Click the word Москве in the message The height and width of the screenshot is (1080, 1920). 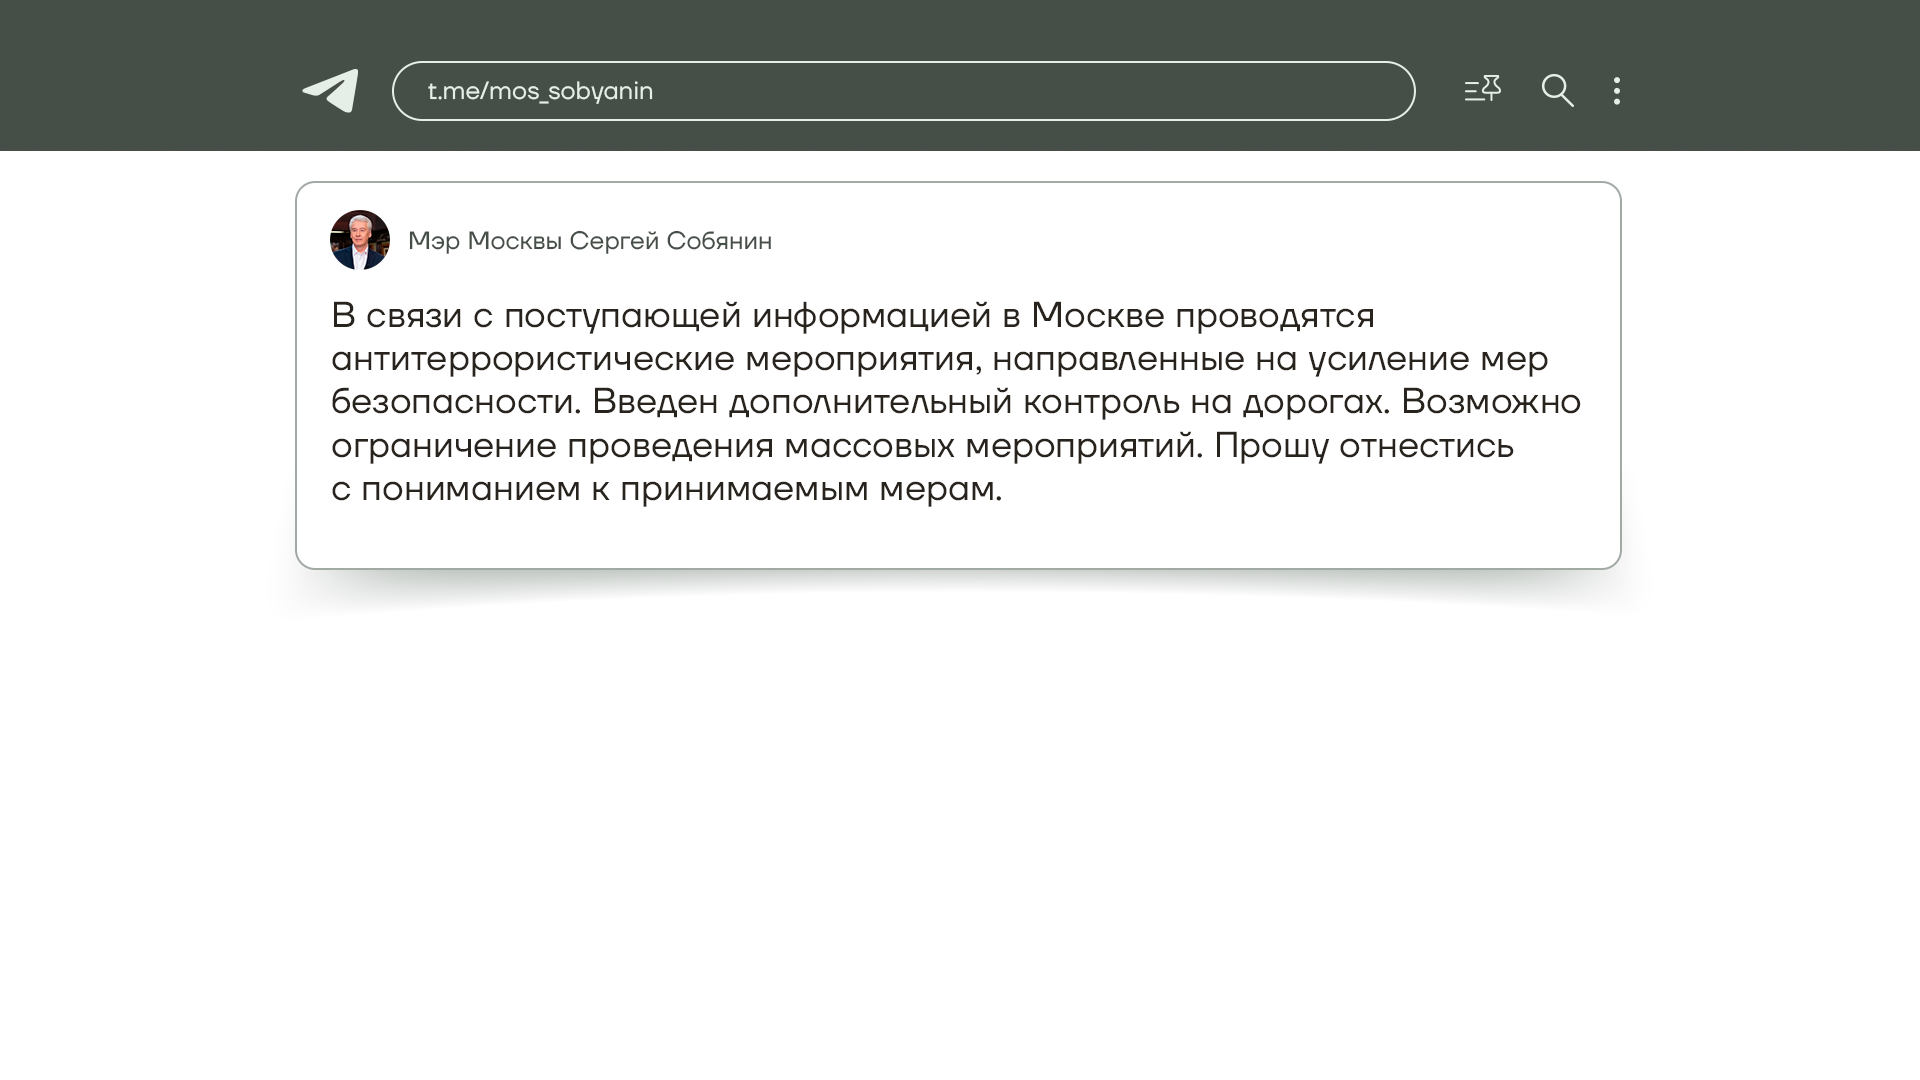[x=1097, y=316]
